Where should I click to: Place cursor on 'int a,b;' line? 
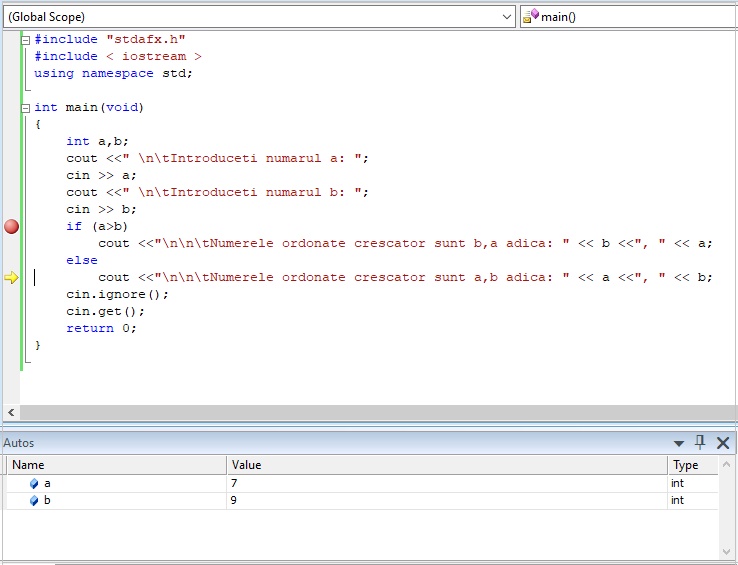pos(97,141)
